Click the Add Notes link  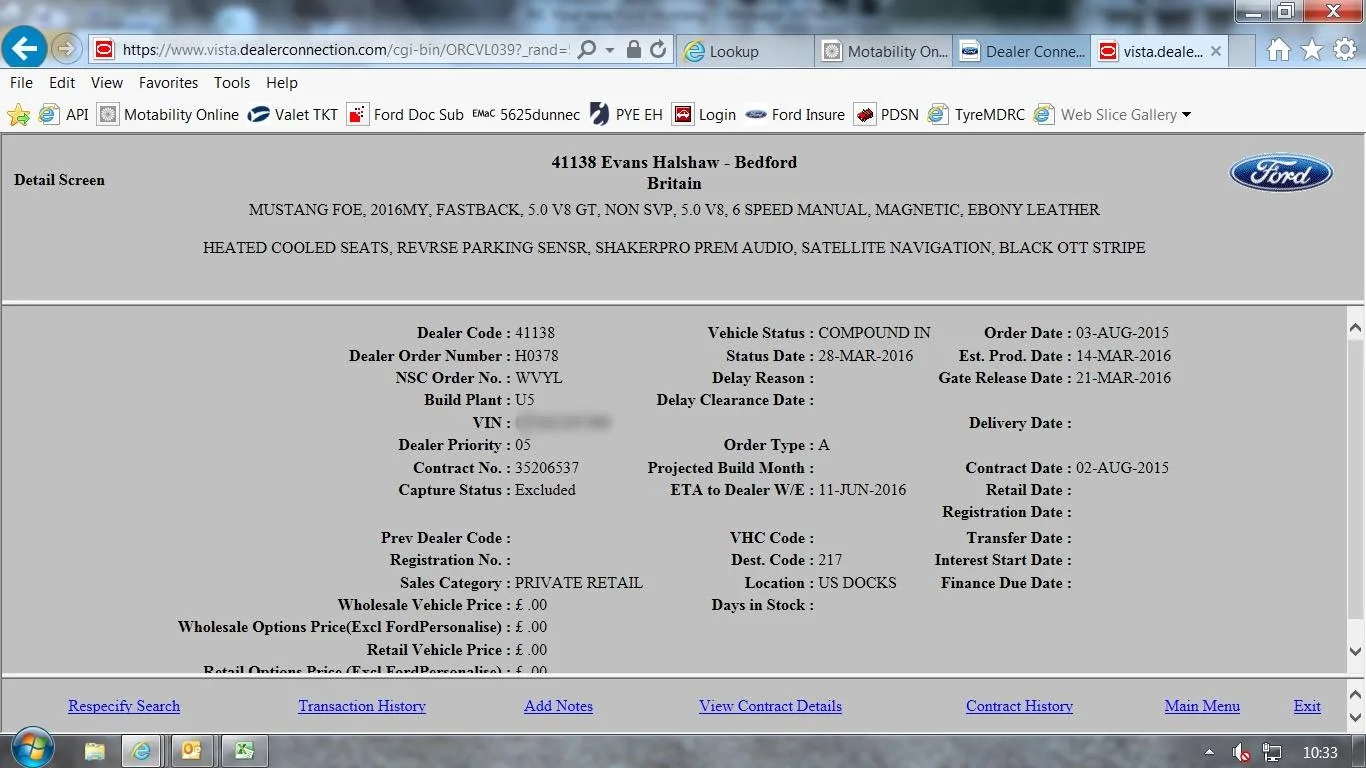558,706
